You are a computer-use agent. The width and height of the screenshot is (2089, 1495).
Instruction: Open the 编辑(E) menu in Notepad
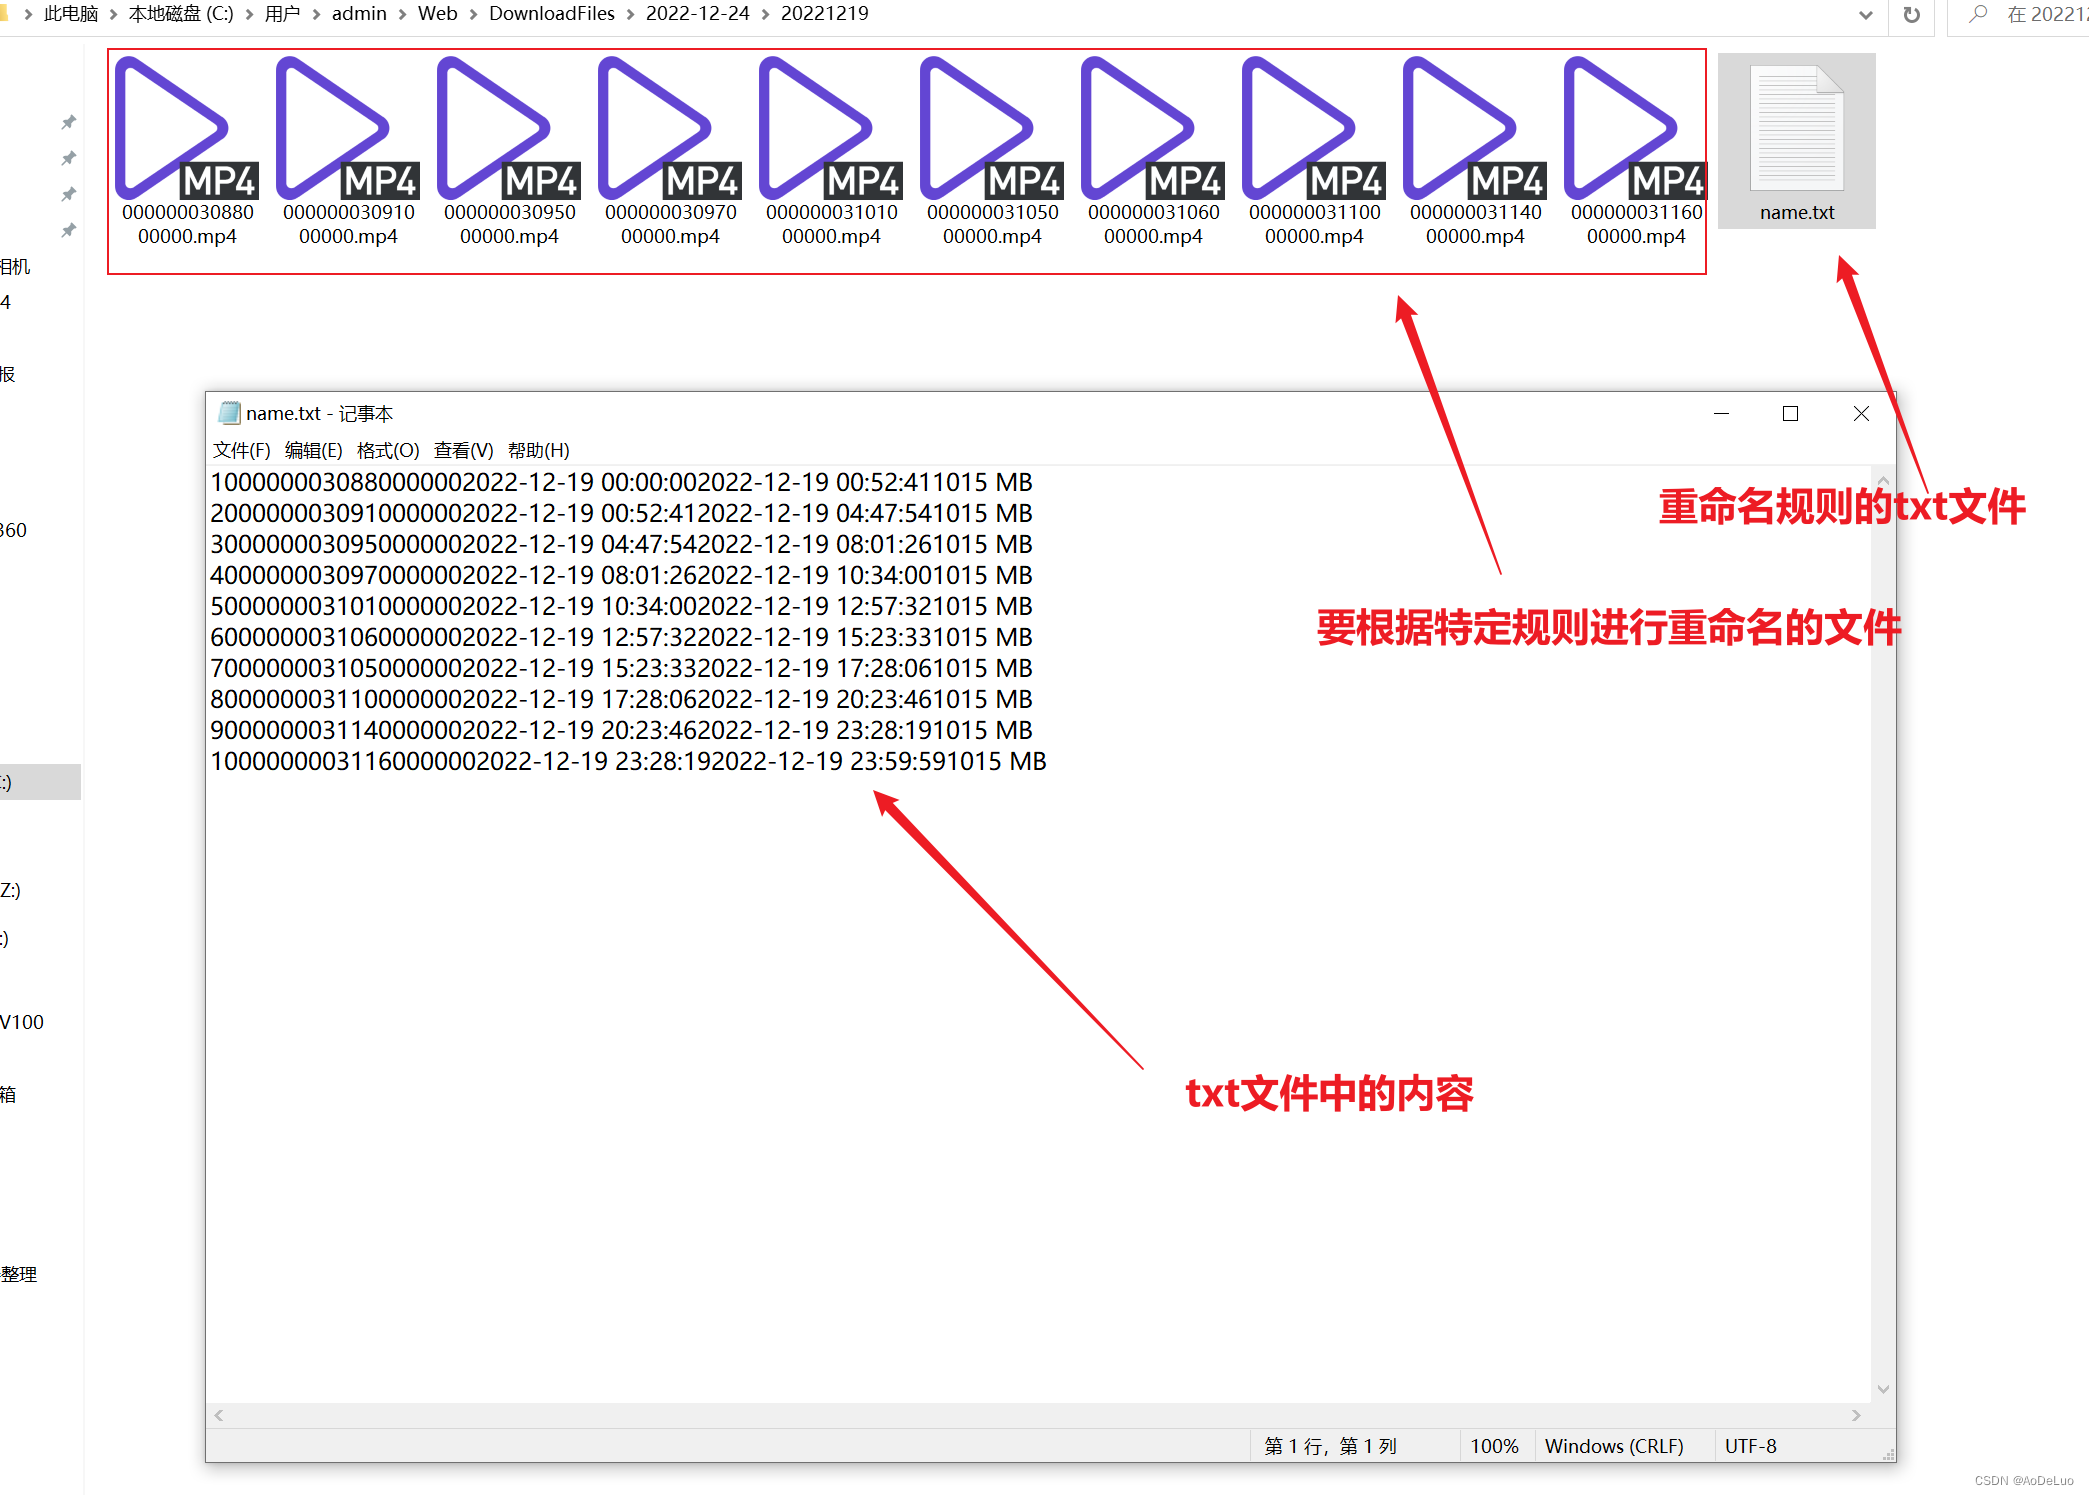pyautogui.click(x=313, y=450)
